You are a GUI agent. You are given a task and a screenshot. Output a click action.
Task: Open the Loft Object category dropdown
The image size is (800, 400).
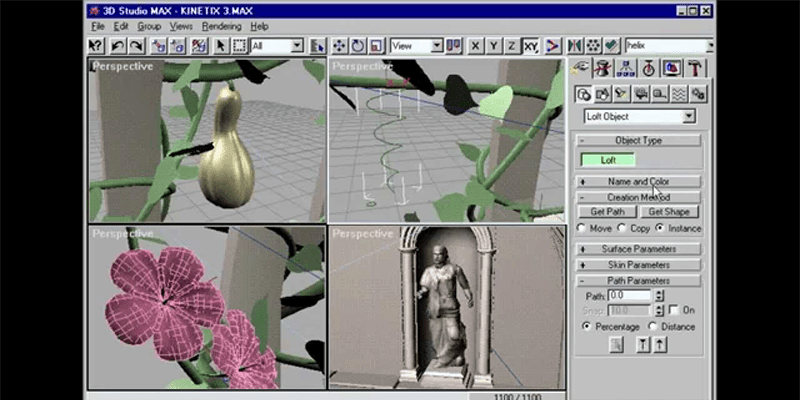click(x=640, y=116)
